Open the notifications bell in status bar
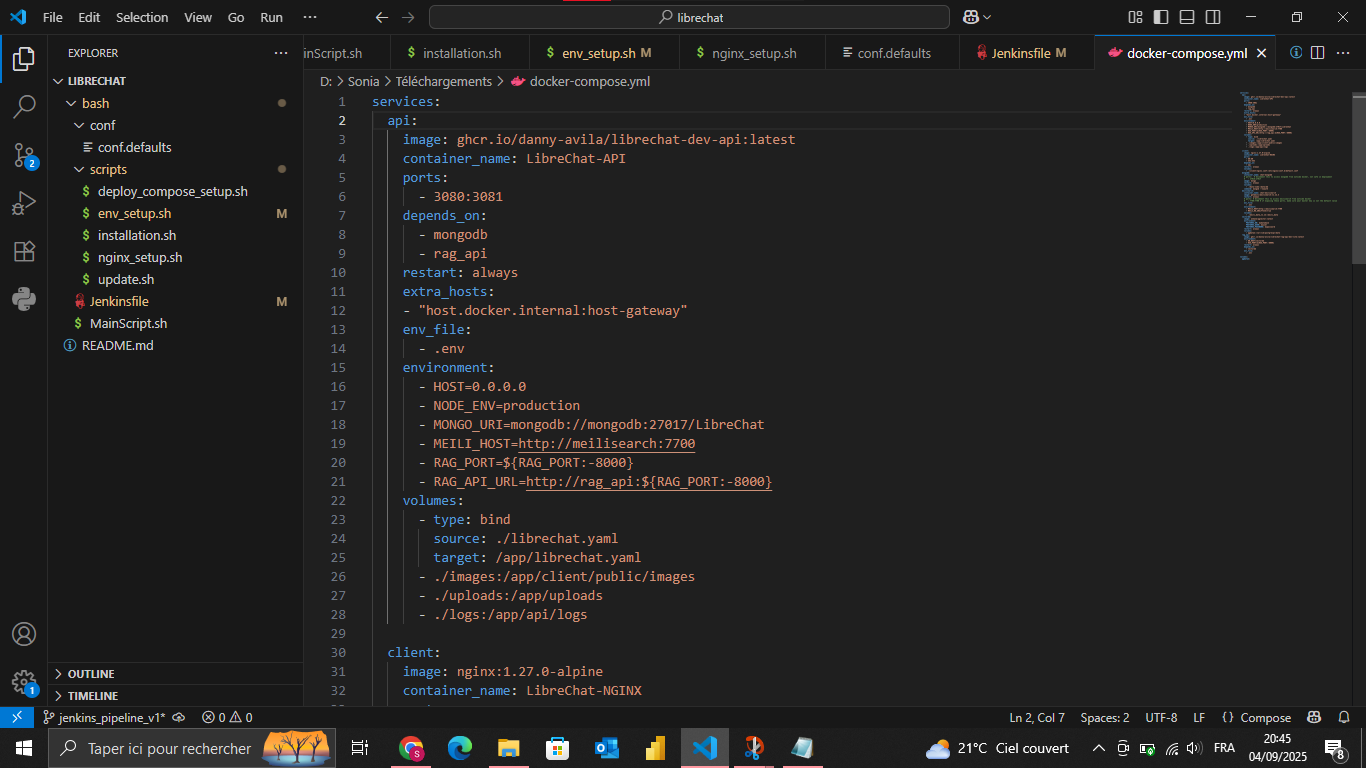The height and width of the screenshot is (768, 1366). (1343, 717)
